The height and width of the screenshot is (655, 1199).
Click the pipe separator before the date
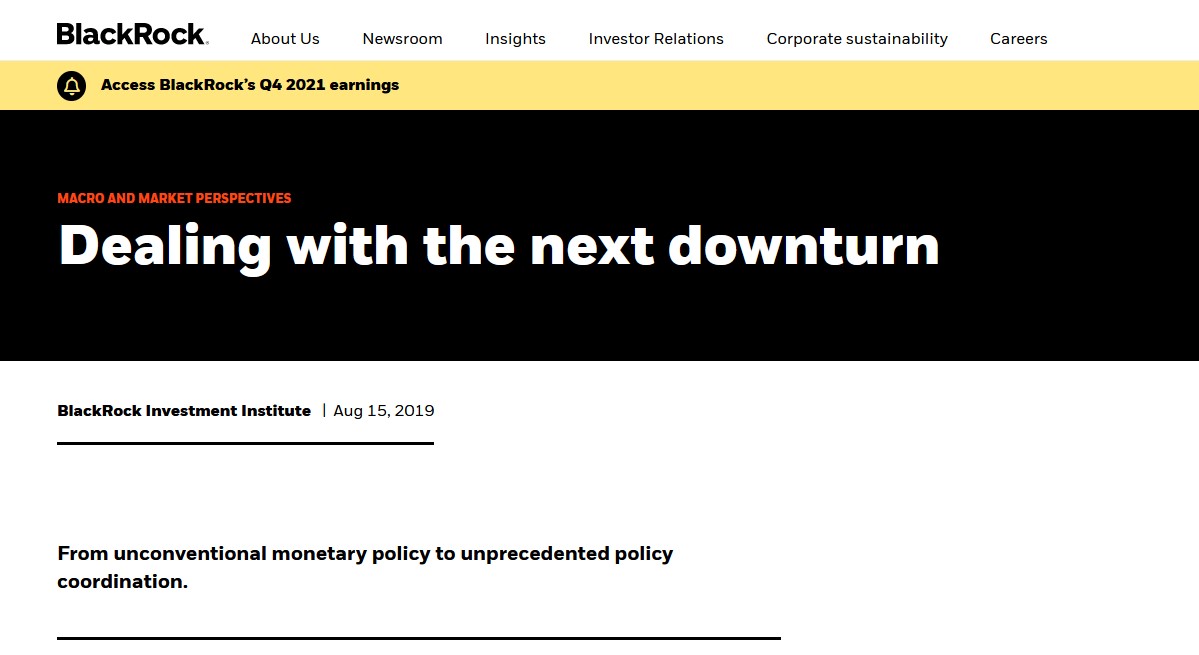coord(324,411)
